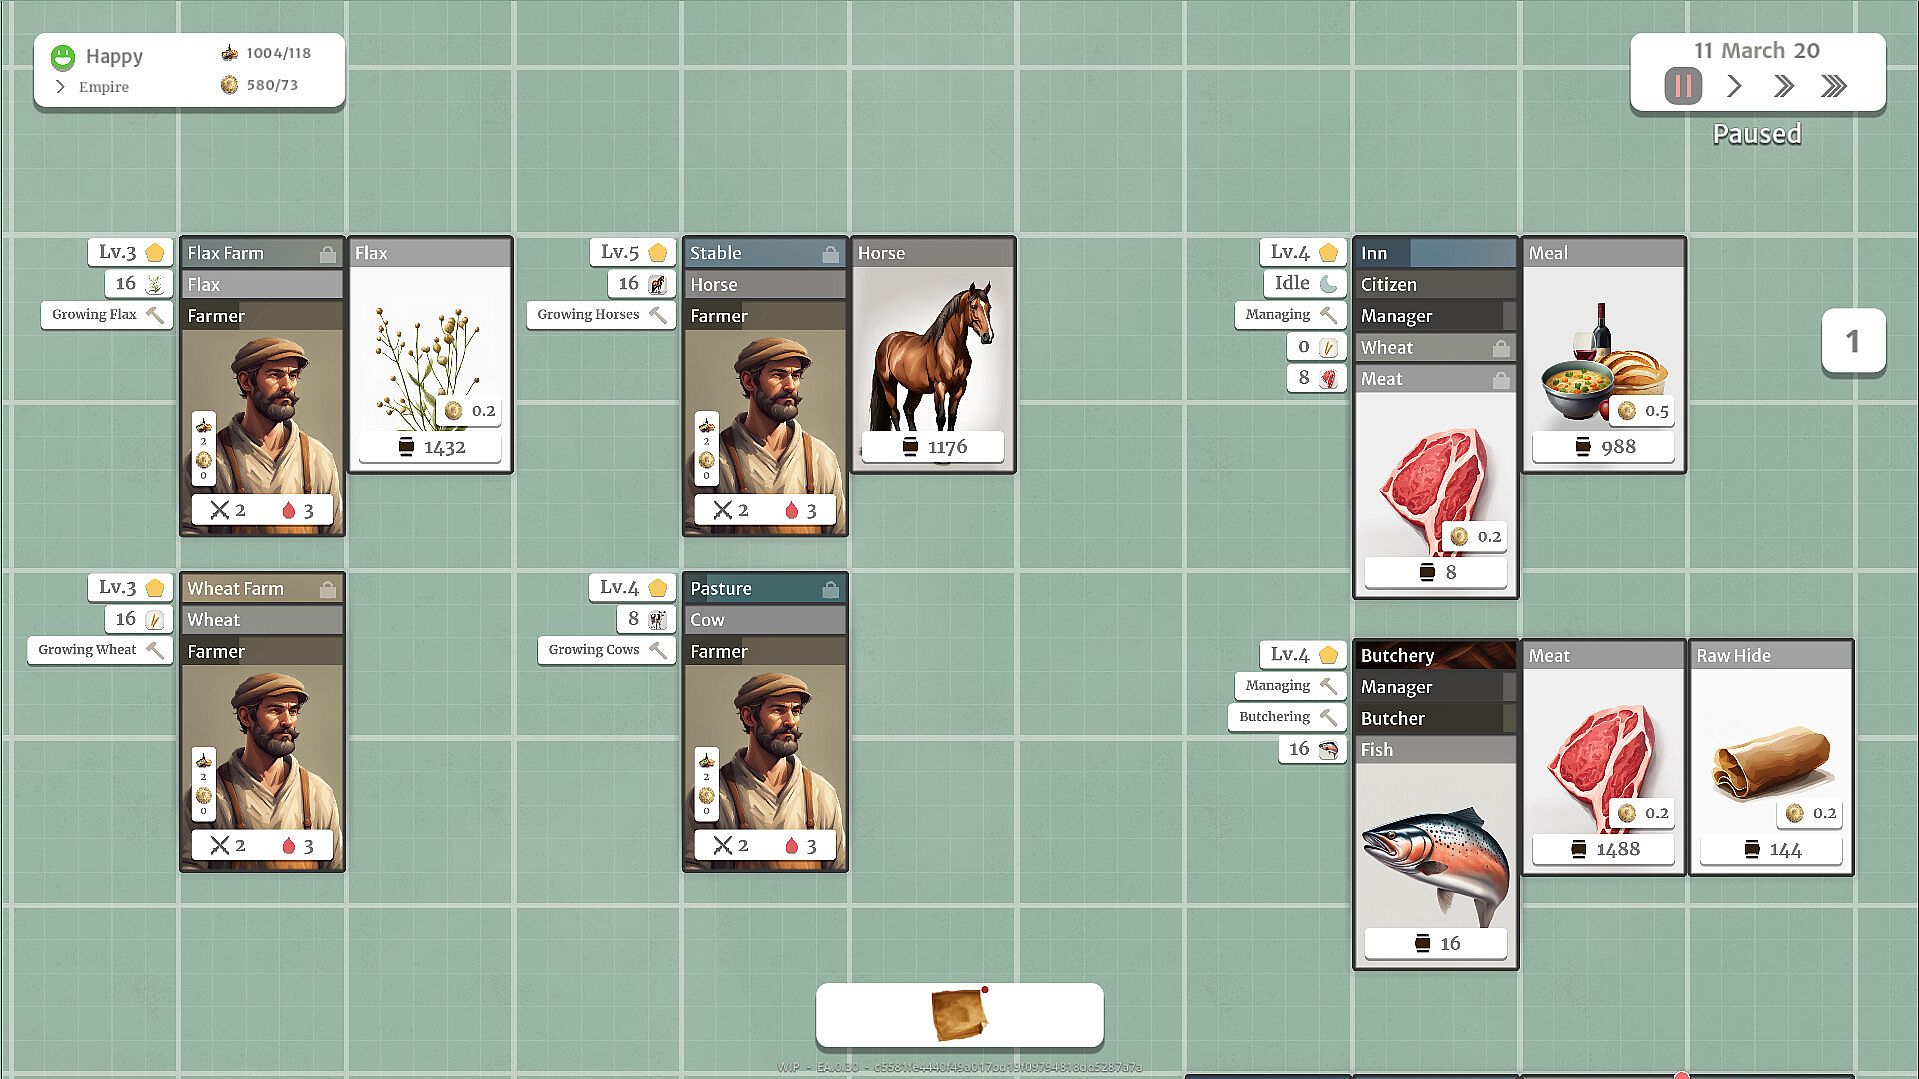Screen dimensions: 1919x1079
Task: Click the Meal price 0.5 coin tag
Action: pyautogui.click(x=1643, y=411)
